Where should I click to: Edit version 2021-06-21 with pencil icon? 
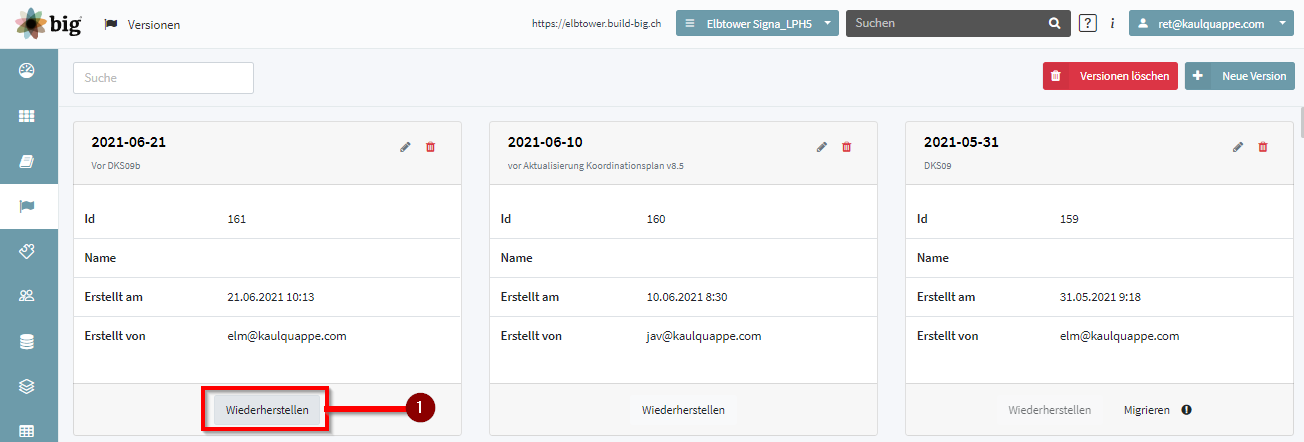[x=405, y=147]
